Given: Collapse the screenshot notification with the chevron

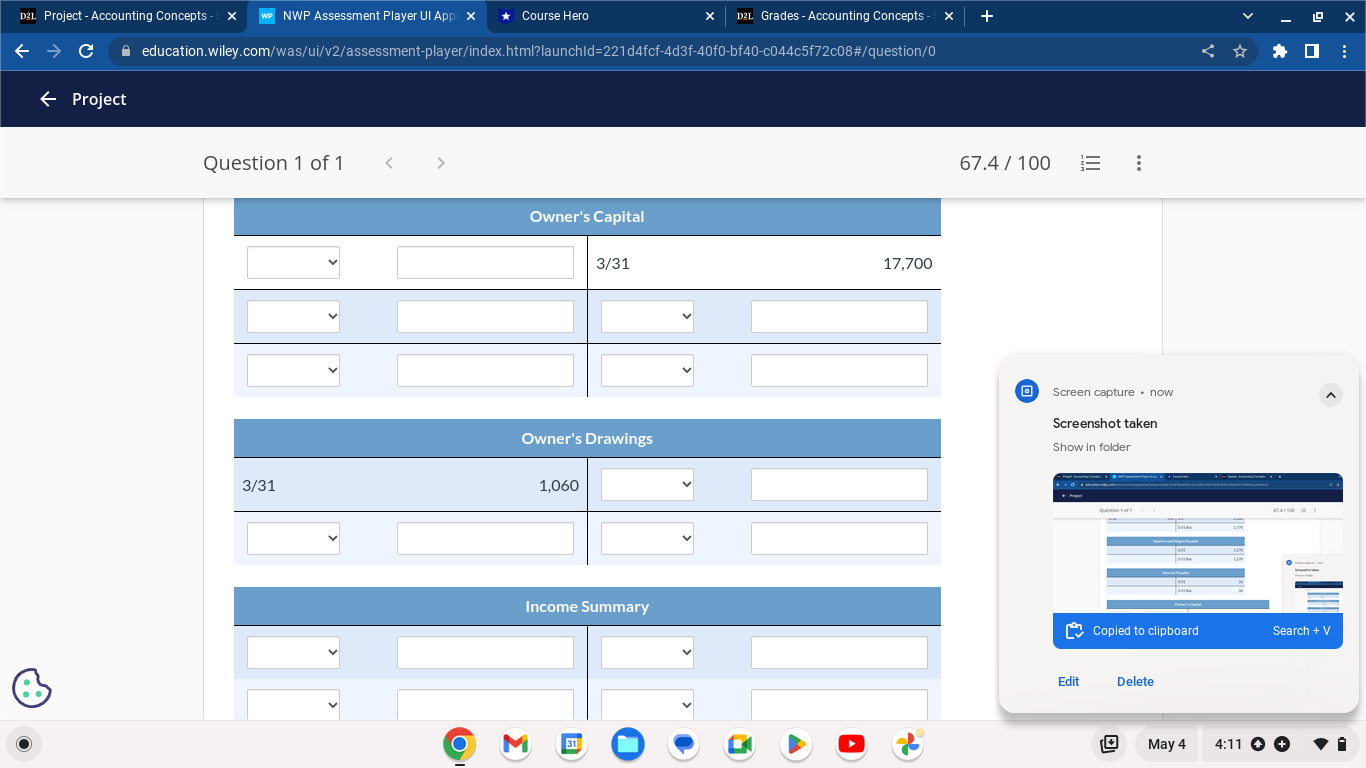Looking at the screenshot, I should coord(1331,395).
